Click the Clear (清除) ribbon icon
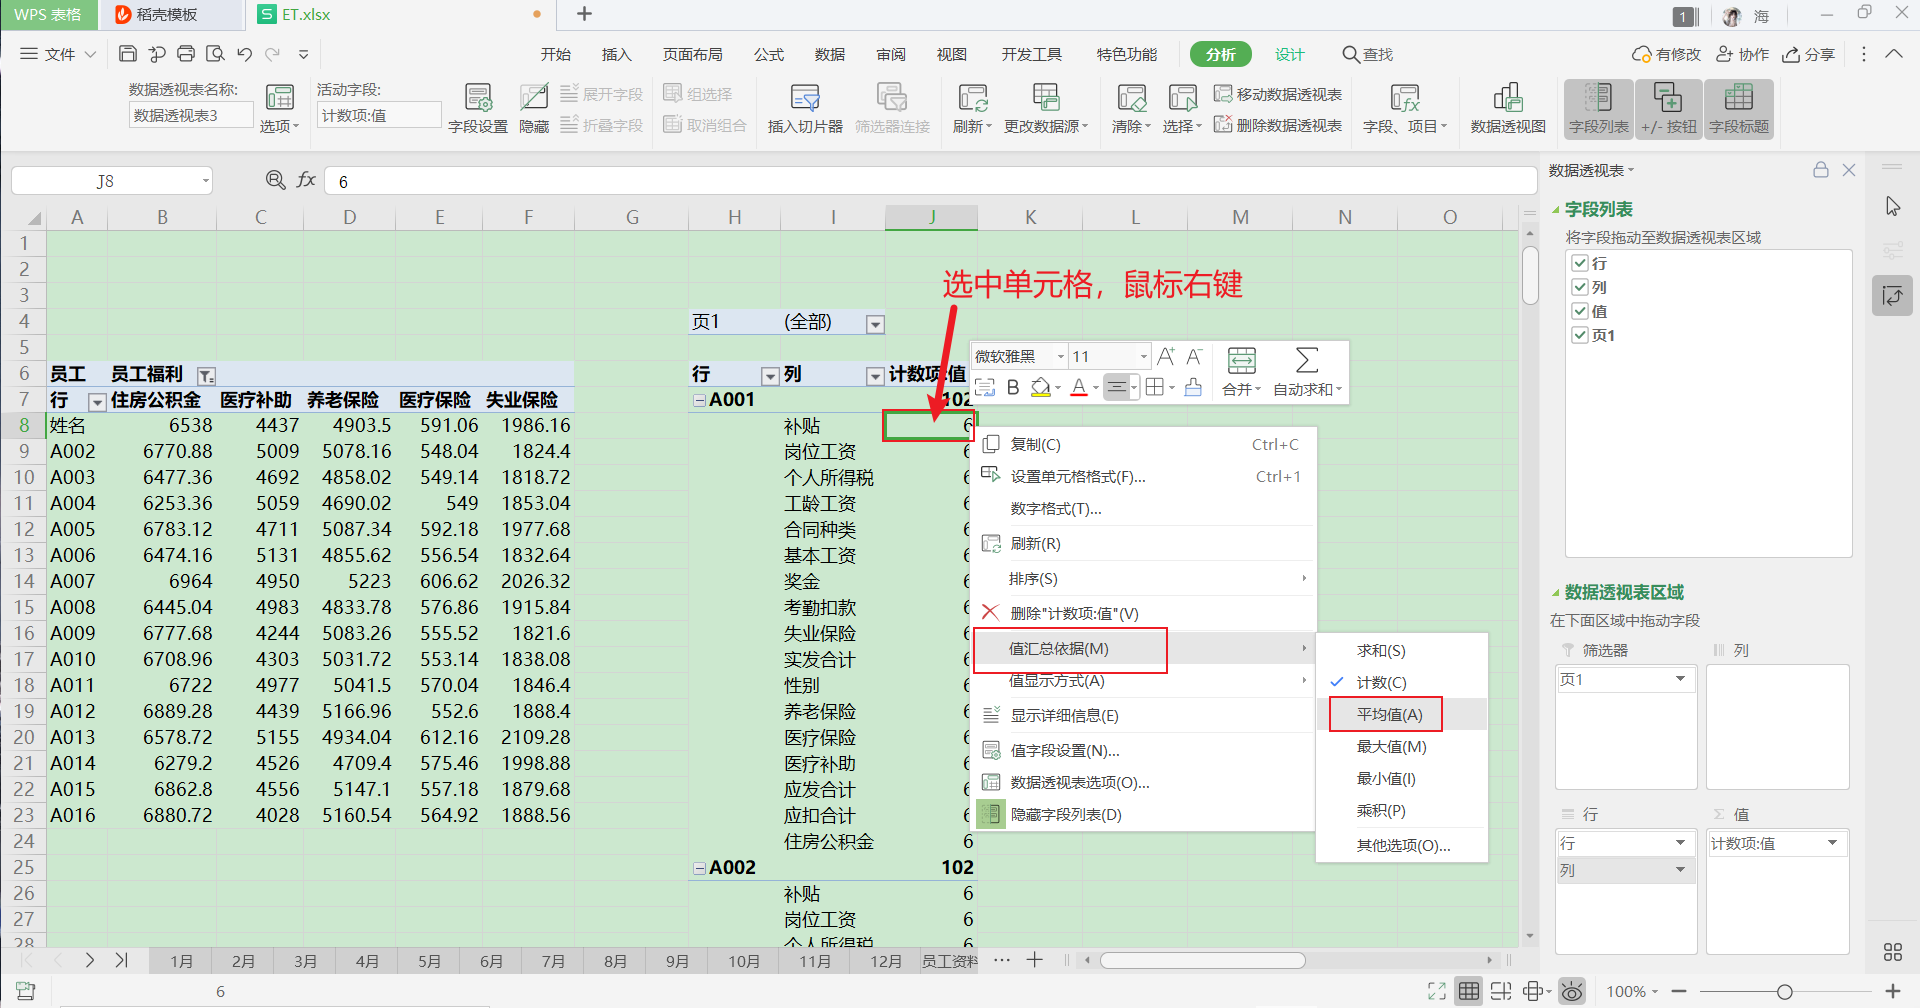Screen dimensions: 1920x1008 (1131, 108)
